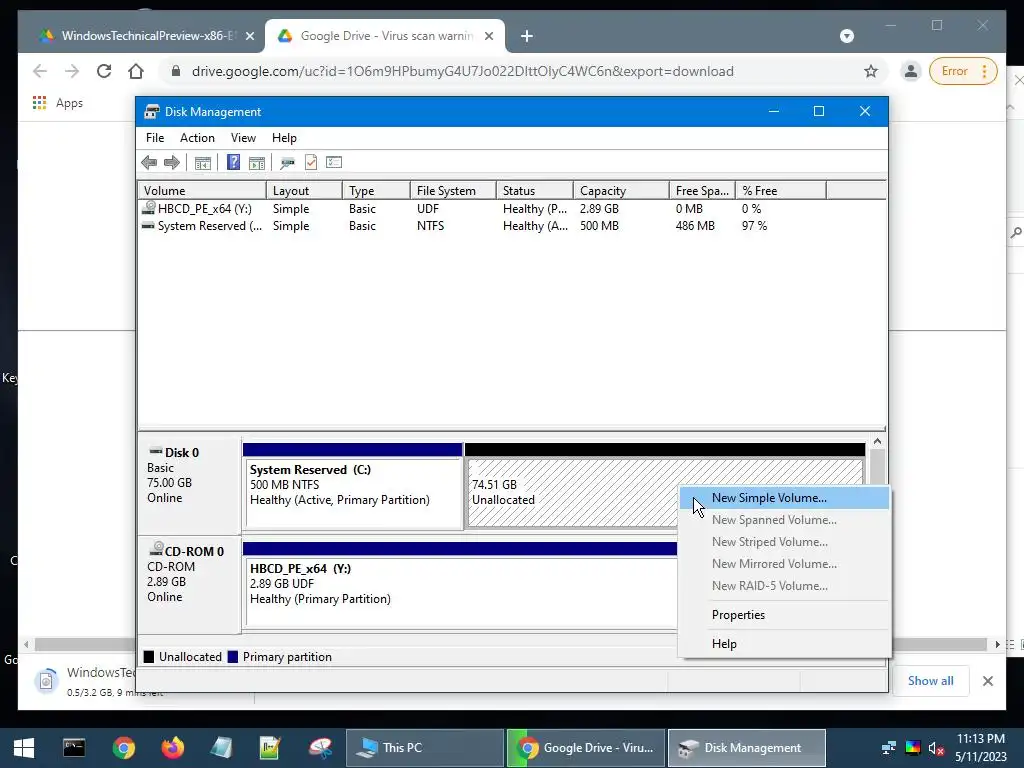This screenshot has height=768, width=1024.
Task: Click the Chrome Error update button
Action: pos(963,71)
